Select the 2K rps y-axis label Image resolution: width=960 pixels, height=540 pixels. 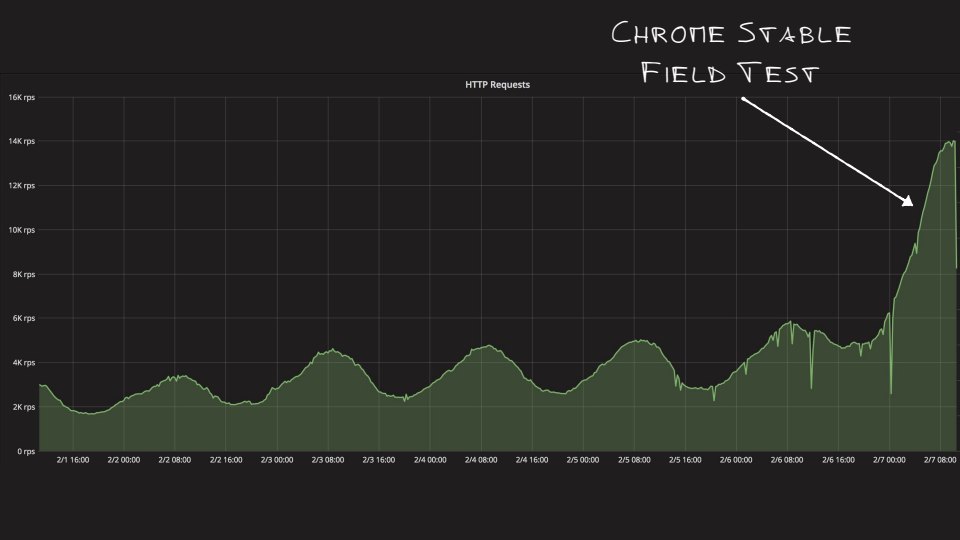[24, 407]
